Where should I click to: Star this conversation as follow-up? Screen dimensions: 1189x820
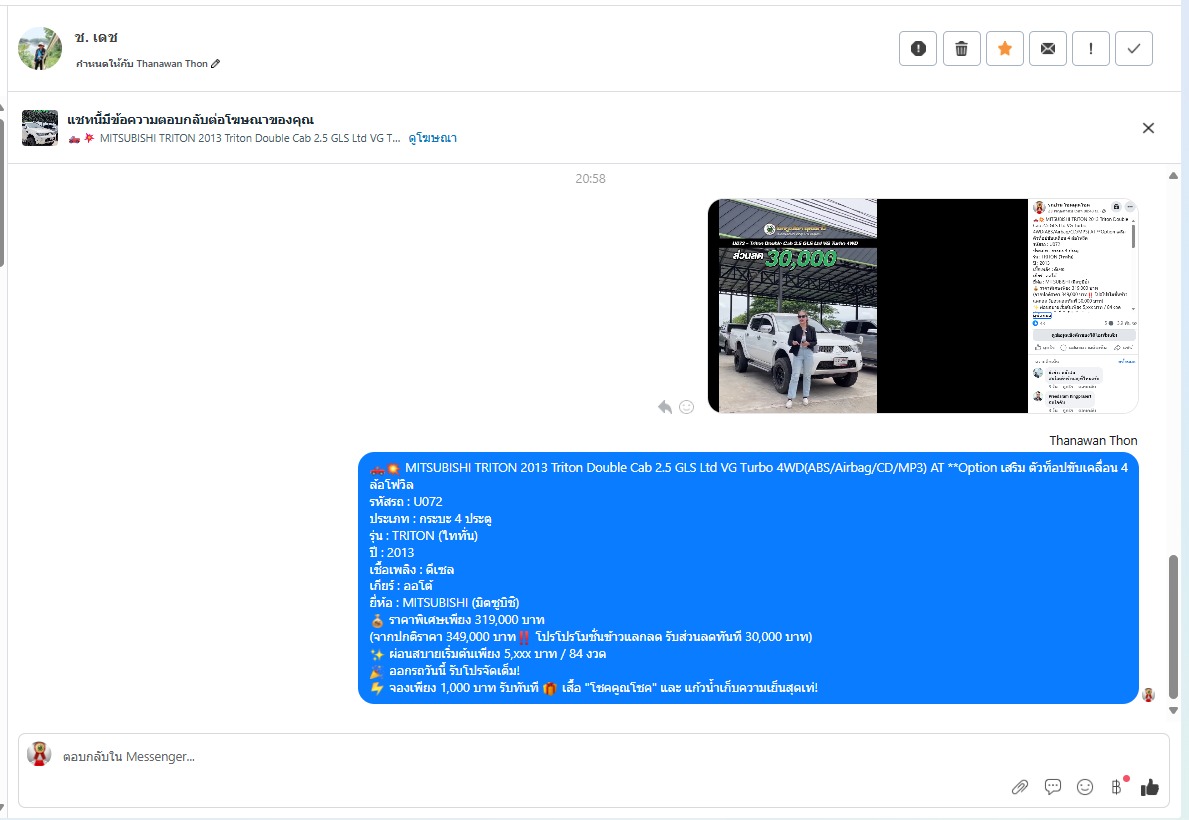(1005, 49)
